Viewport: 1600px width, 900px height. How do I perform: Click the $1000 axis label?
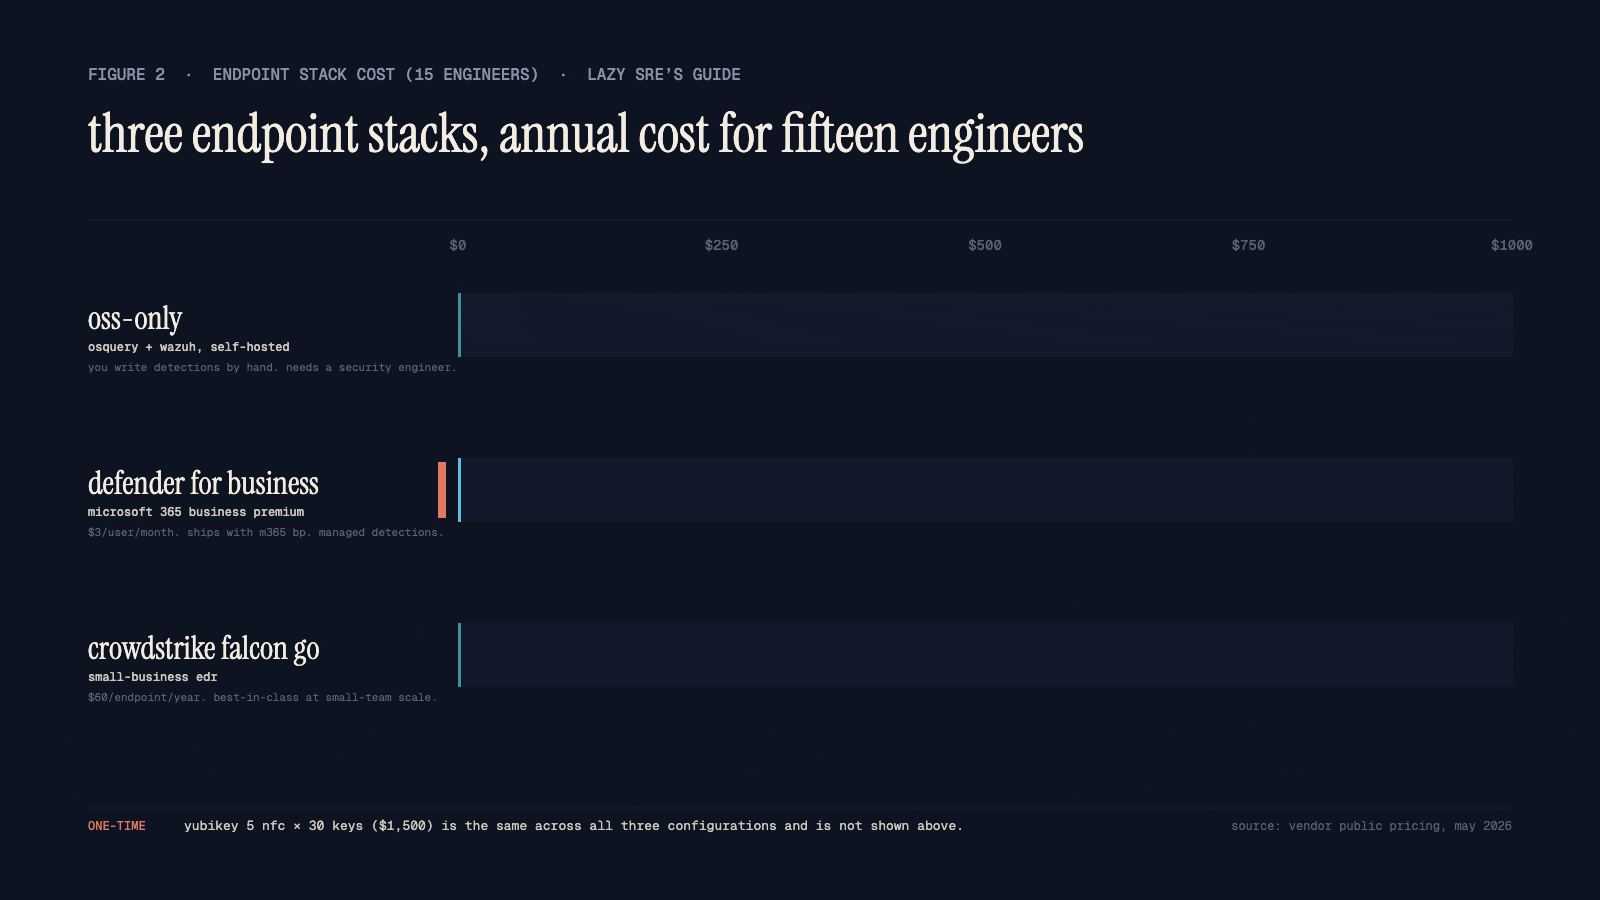point(1511,245)
